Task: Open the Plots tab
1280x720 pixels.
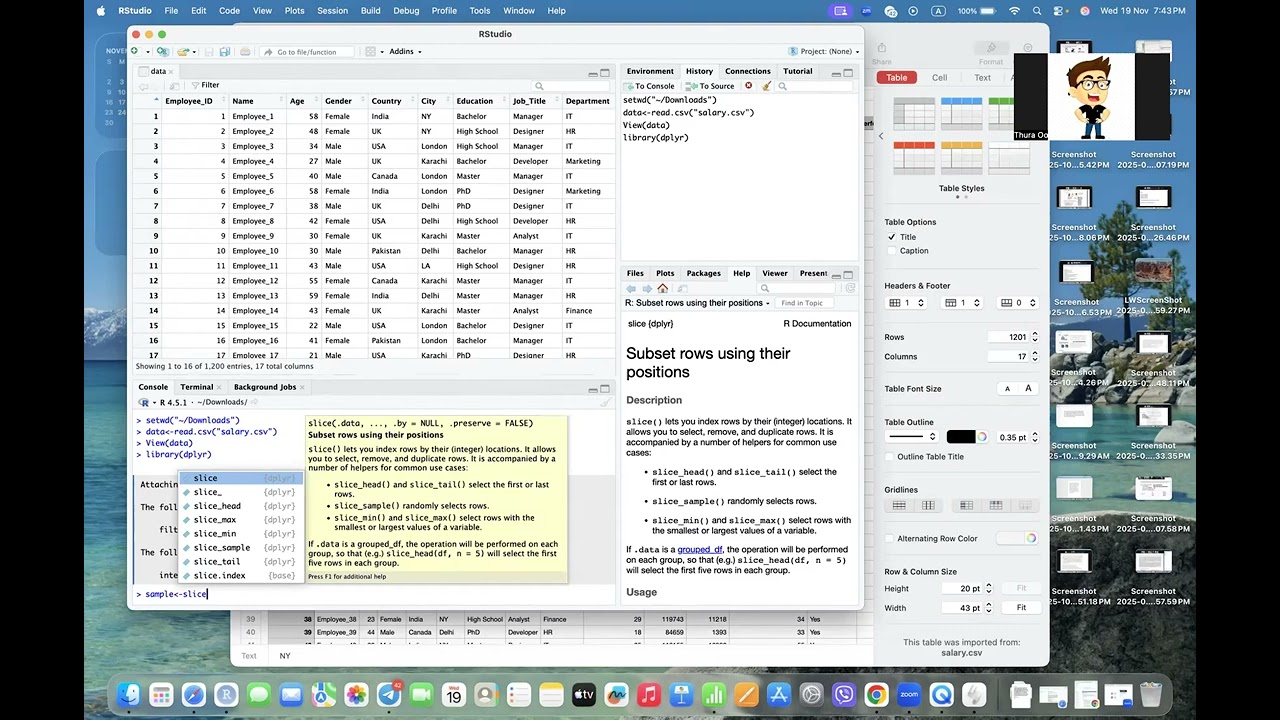Action: pos(665,273)
